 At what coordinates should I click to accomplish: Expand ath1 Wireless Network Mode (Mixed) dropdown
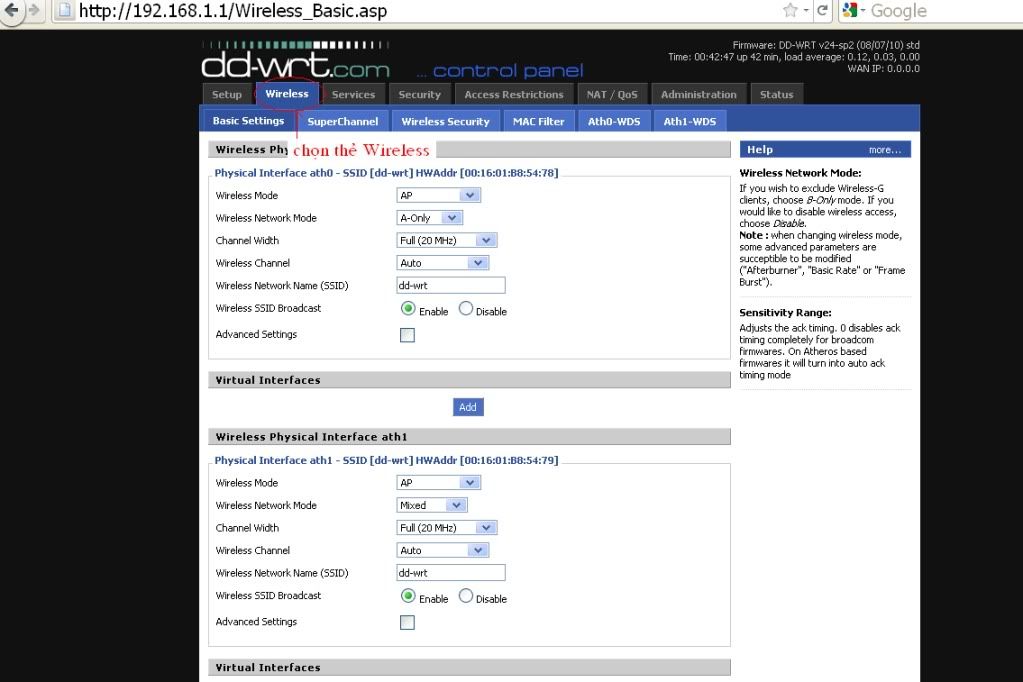point(432,505)
